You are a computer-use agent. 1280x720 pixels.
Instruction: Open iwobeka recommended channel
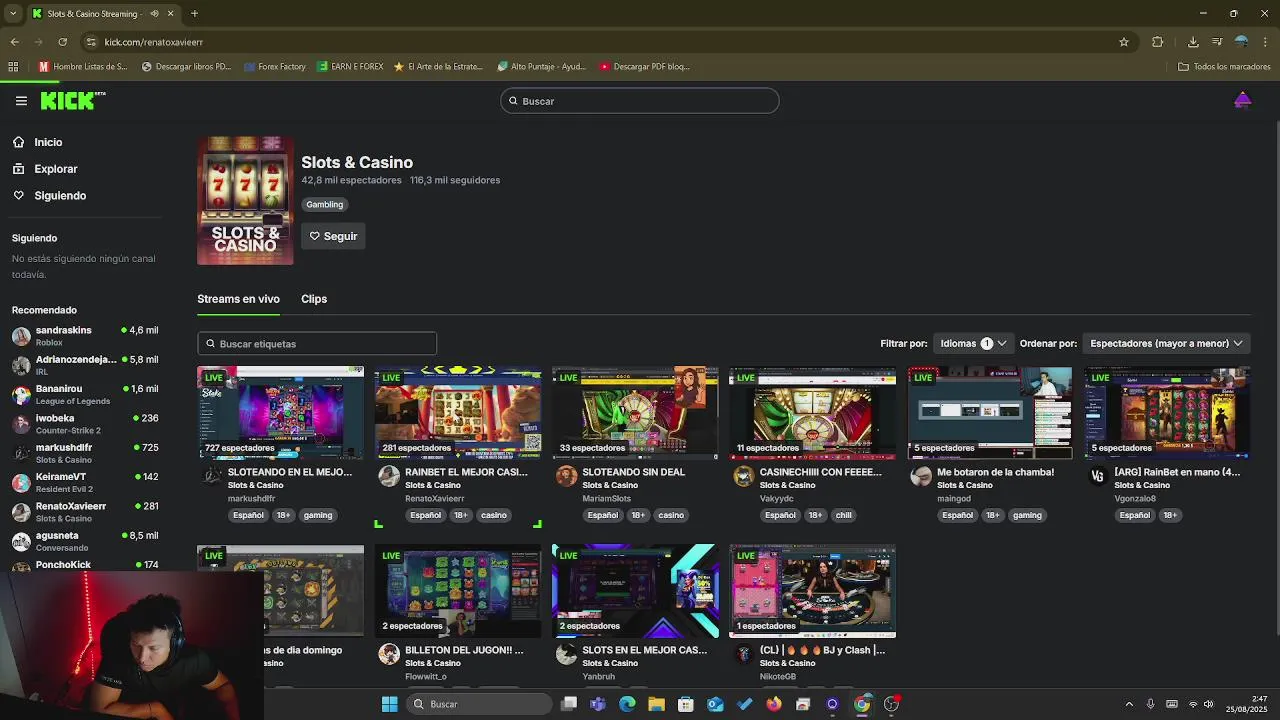tap(85, 423)
